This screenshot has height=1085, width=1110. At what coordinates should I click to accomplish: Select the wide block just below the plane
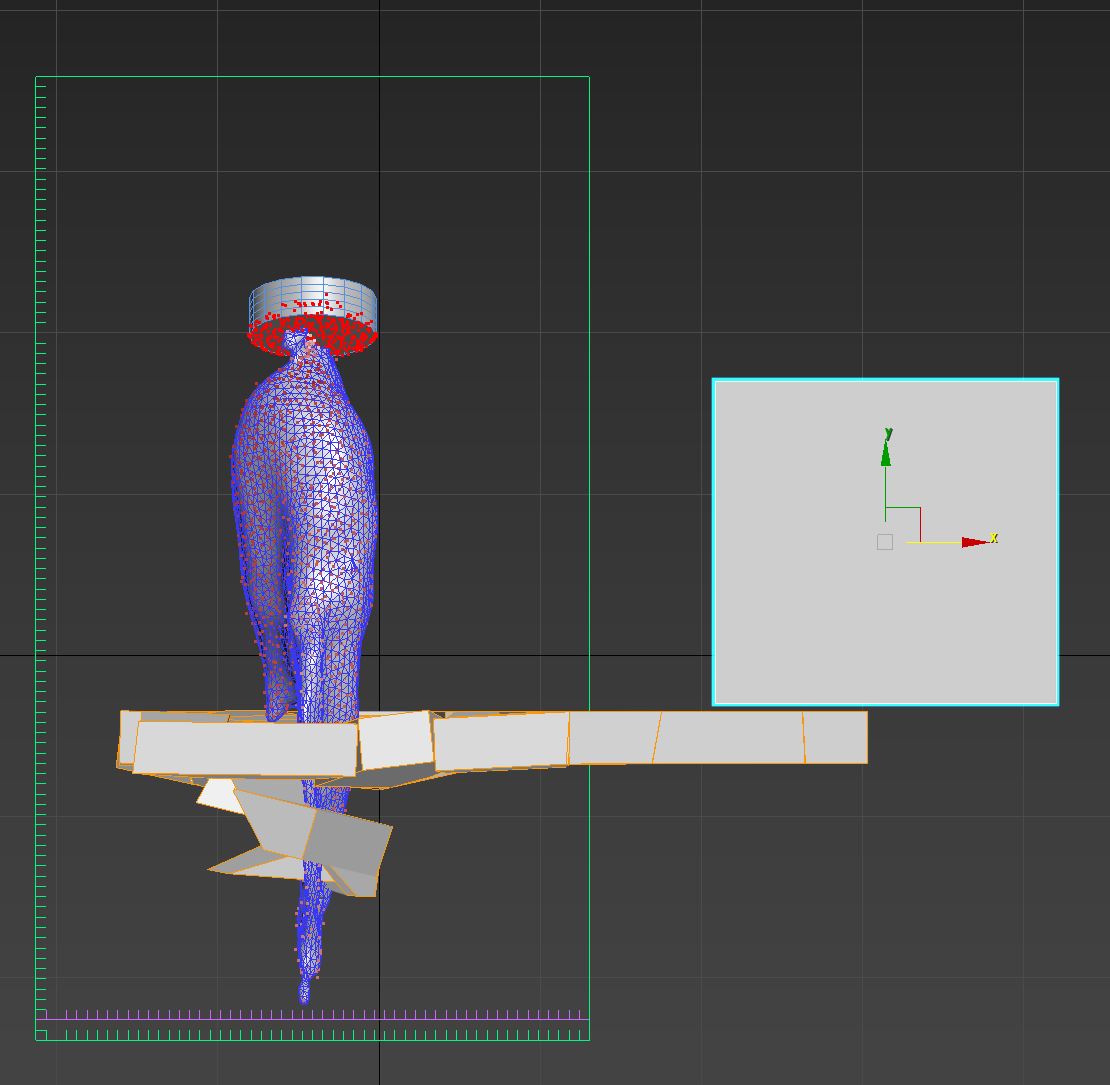pyautogui.click(x=727, y=738)
